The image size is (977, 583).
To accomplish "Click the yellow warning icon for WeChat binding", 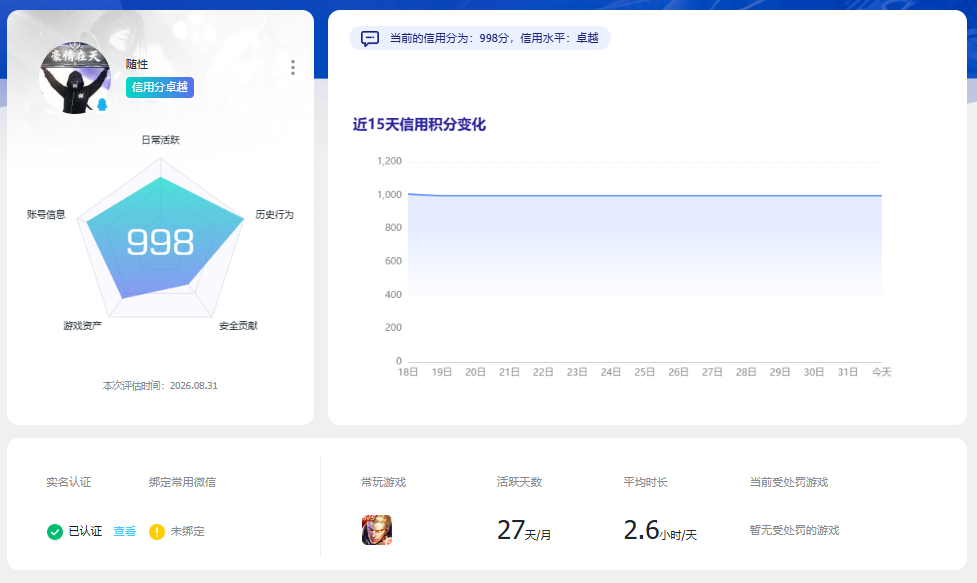I will point(157,531).
